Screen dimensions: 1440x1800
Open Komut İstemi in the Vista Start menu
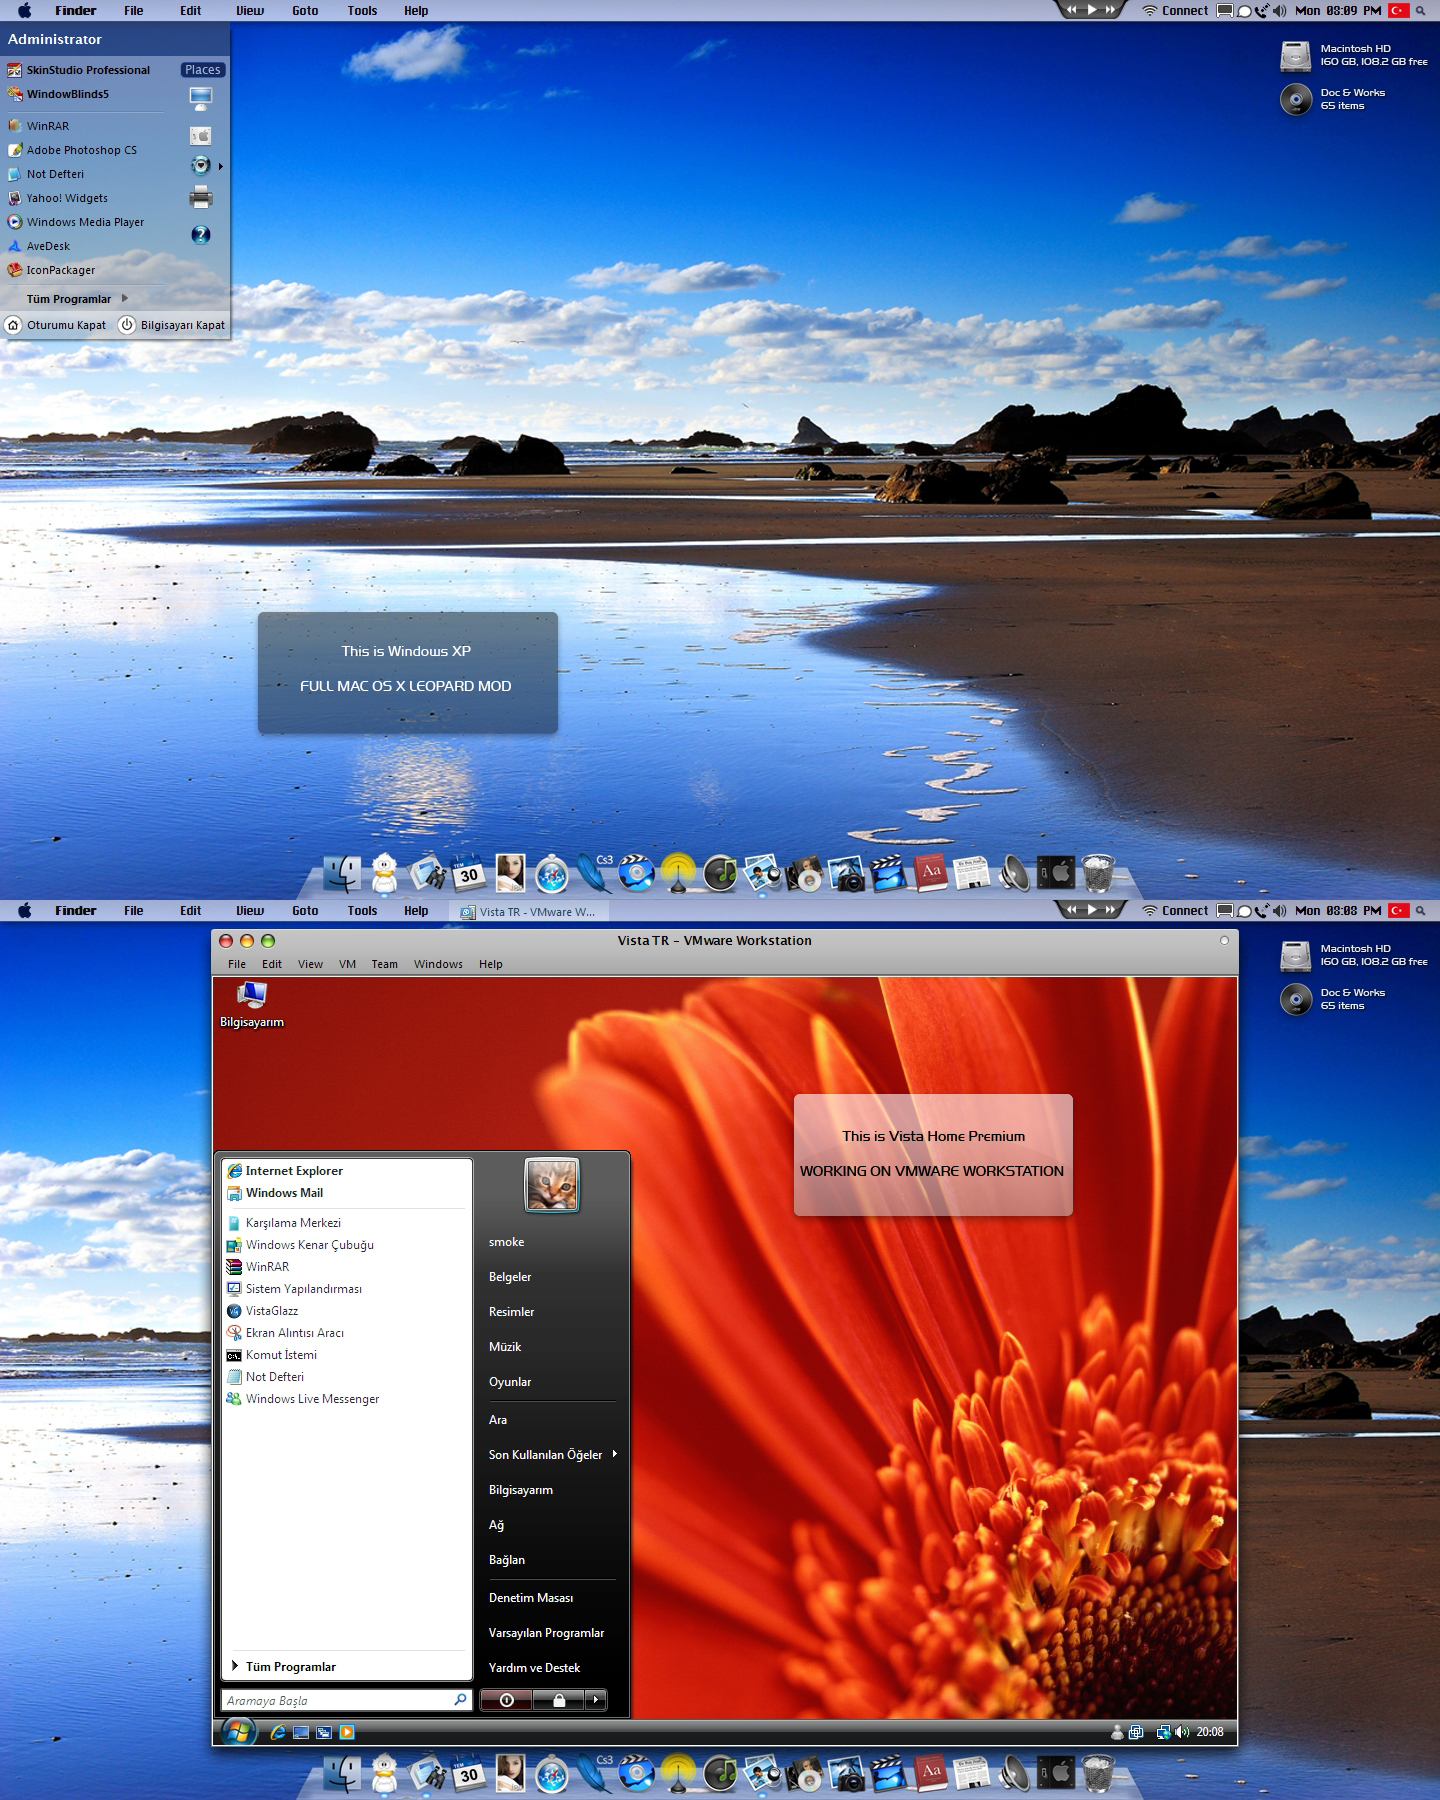[x=272, y=1354]
